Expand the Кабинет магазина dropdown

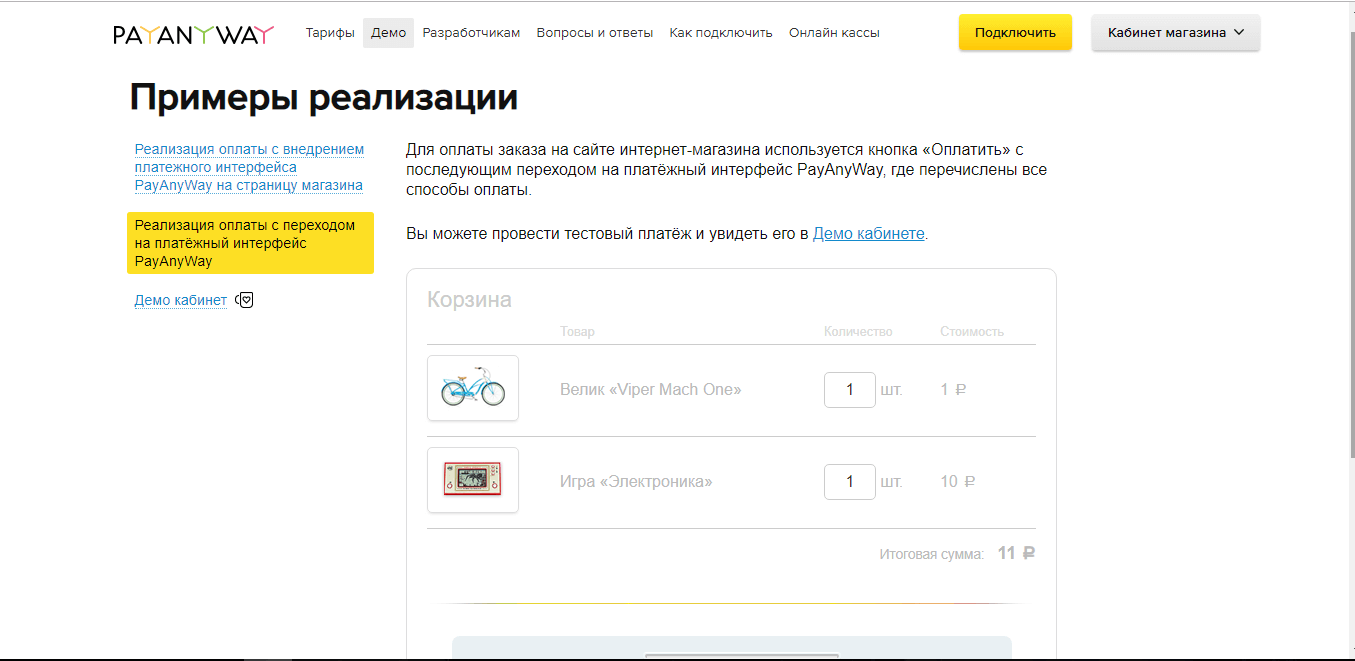tap(1175, 33)
